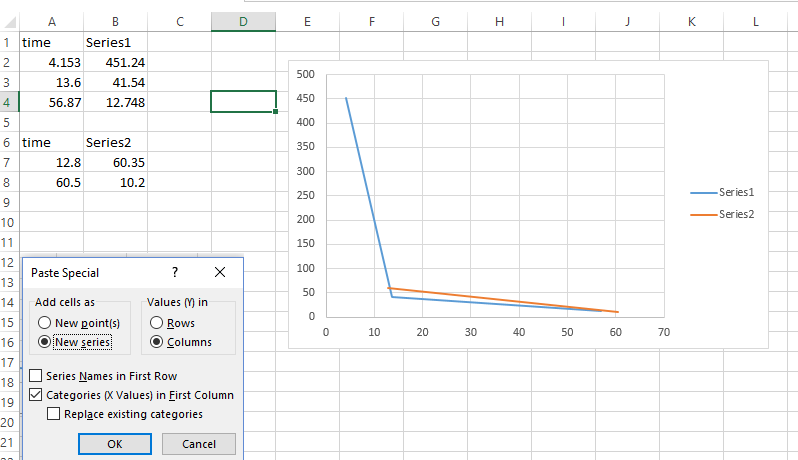
Task: Click the chart's 250 vertical axis label
Action: coord(305,195)
